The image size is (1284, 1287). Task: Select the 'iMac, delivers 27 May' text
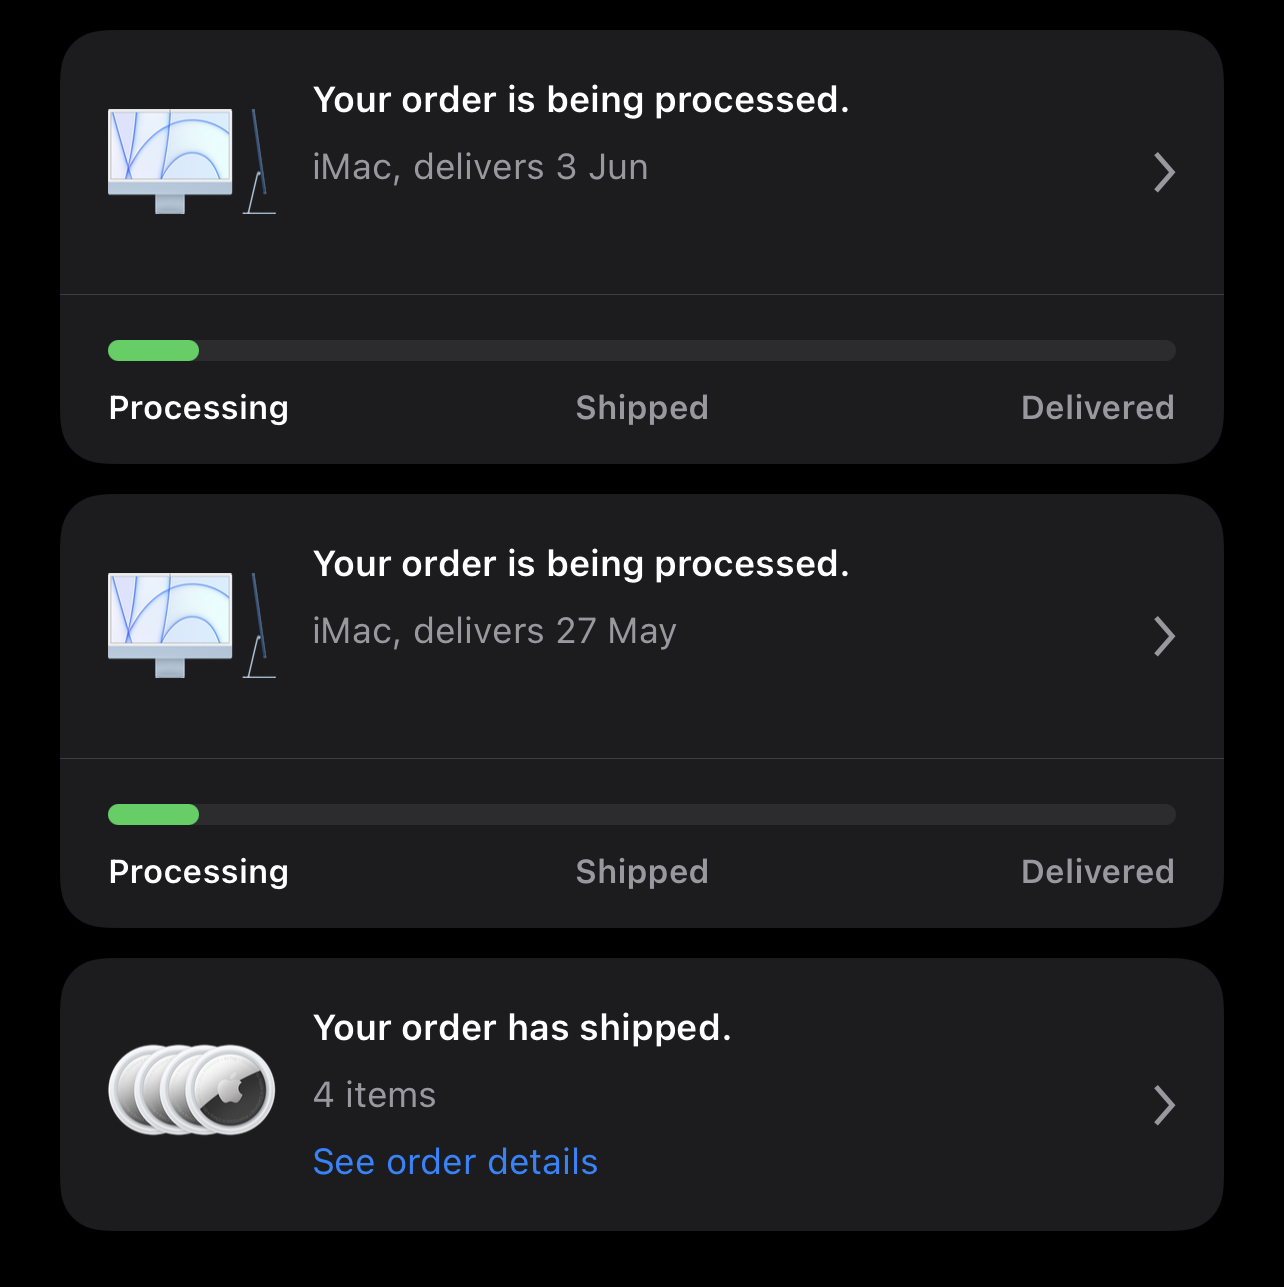[494, 631]
